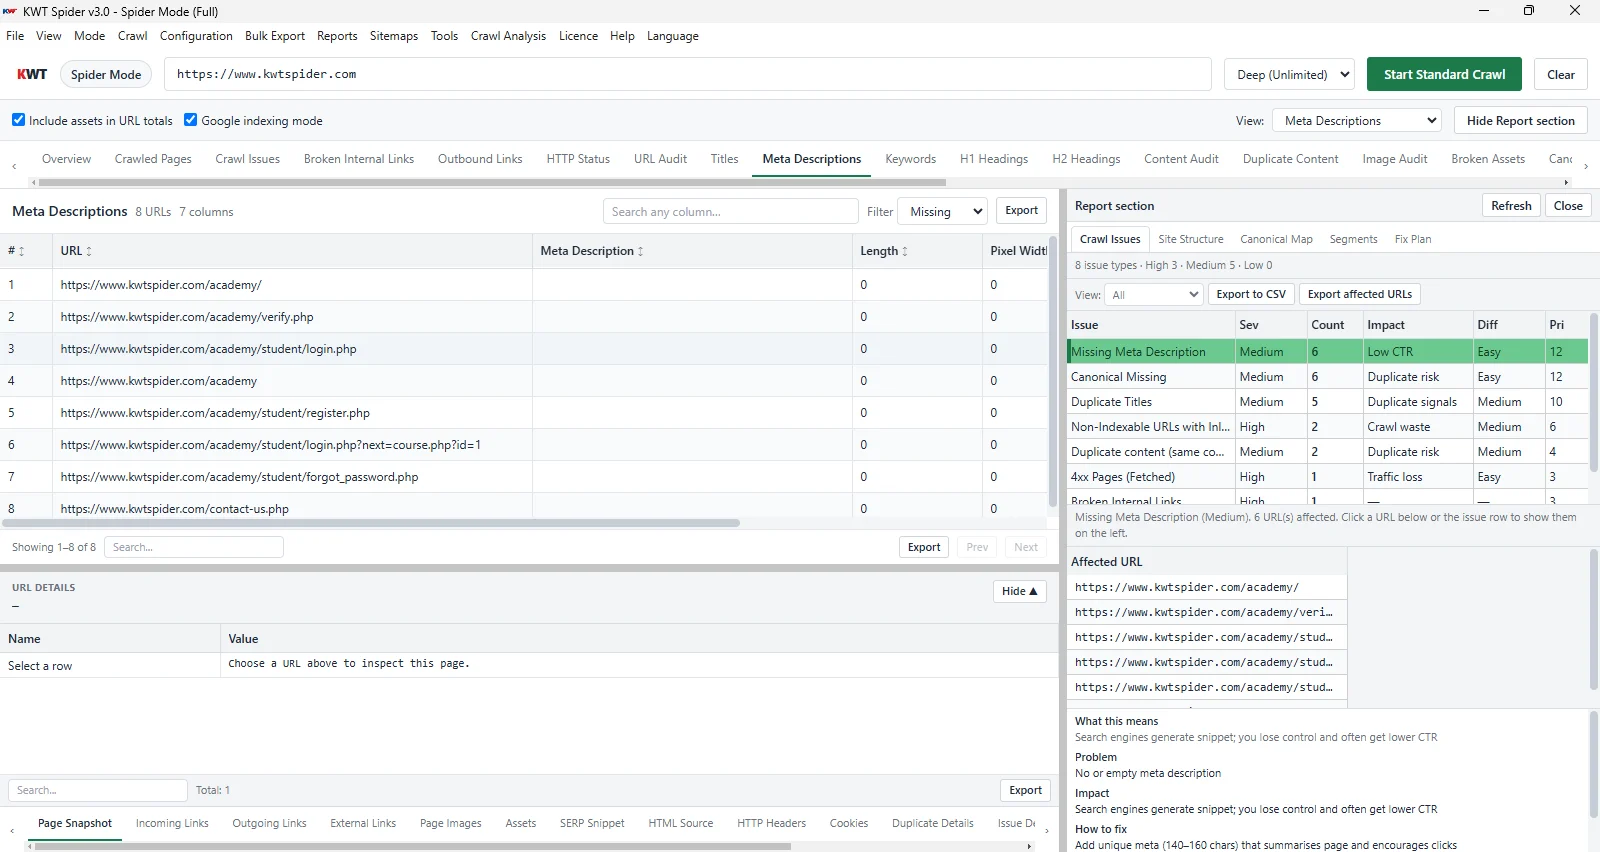Open the SERP Snippet tab
Image resolution: width=1600 pixels, height=852 pixels.
(x=592, y=823)
